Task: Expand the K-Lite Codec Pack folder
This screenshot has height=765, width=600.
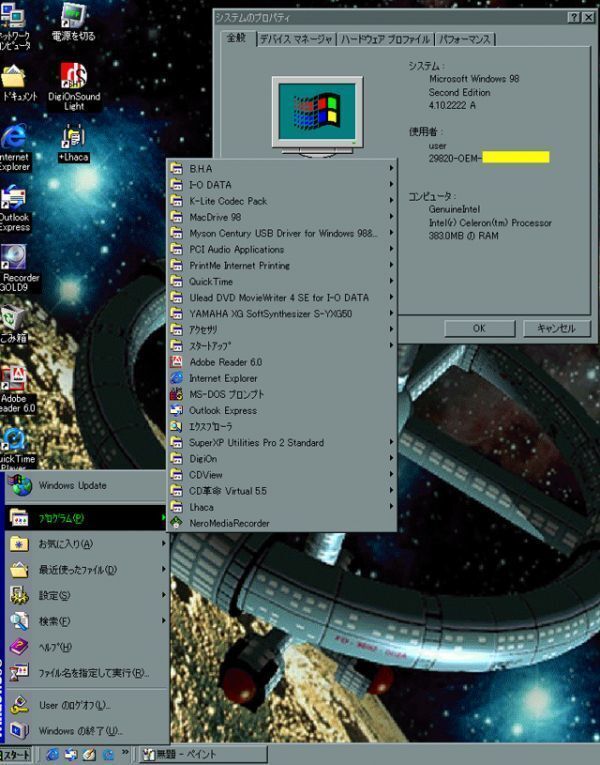Action: point(282,201)
